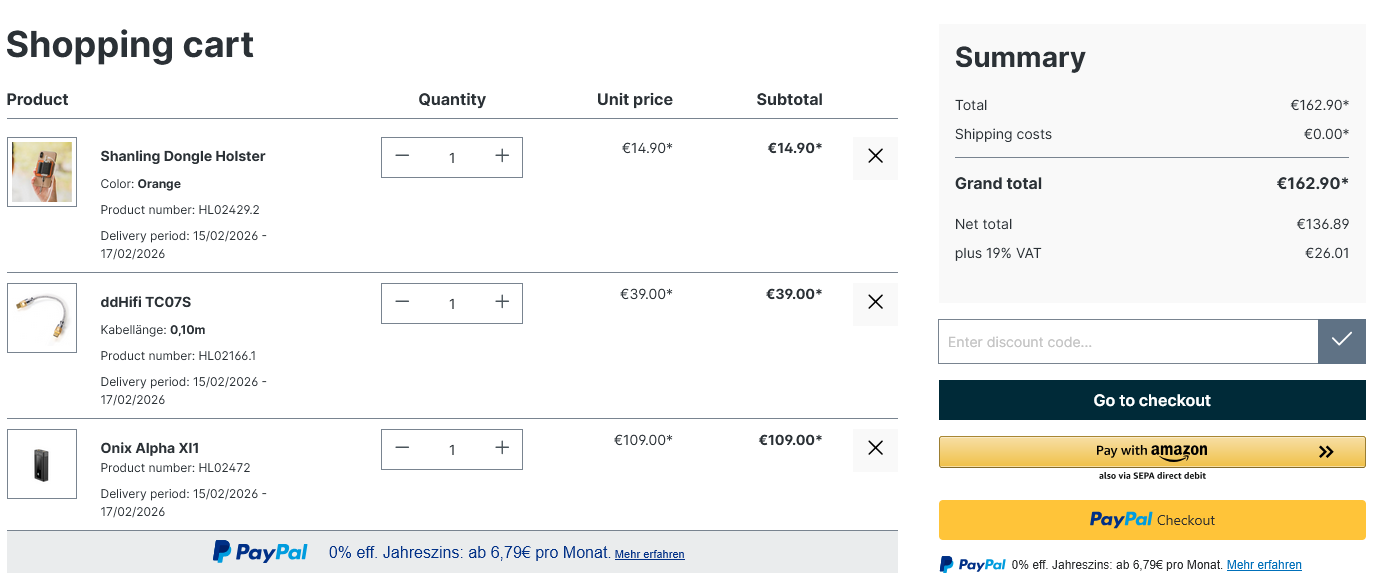This screenshot has height=573, width=1397.
Task: Increase quantity of ddHifi TC07S
Action: [502, 303]
